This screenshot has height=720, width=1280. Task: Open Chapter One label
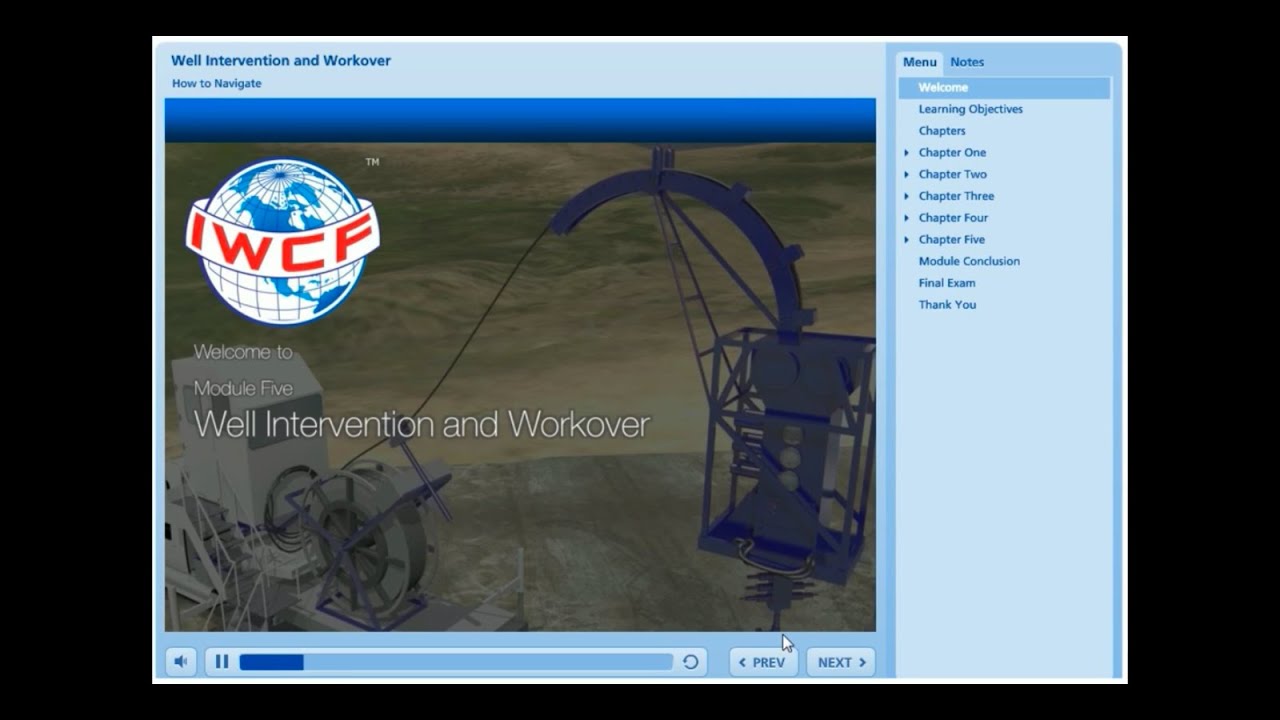pyautogui.click(x=952, y=153)
